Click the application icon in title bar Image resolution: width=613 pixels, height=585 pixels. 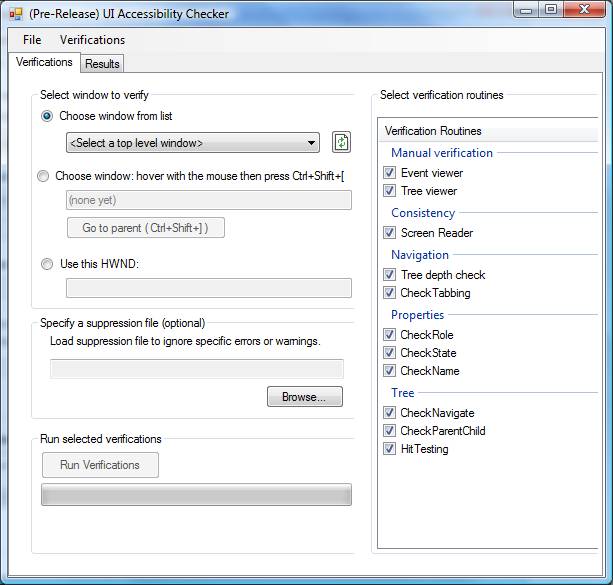(x=16, y=14)
